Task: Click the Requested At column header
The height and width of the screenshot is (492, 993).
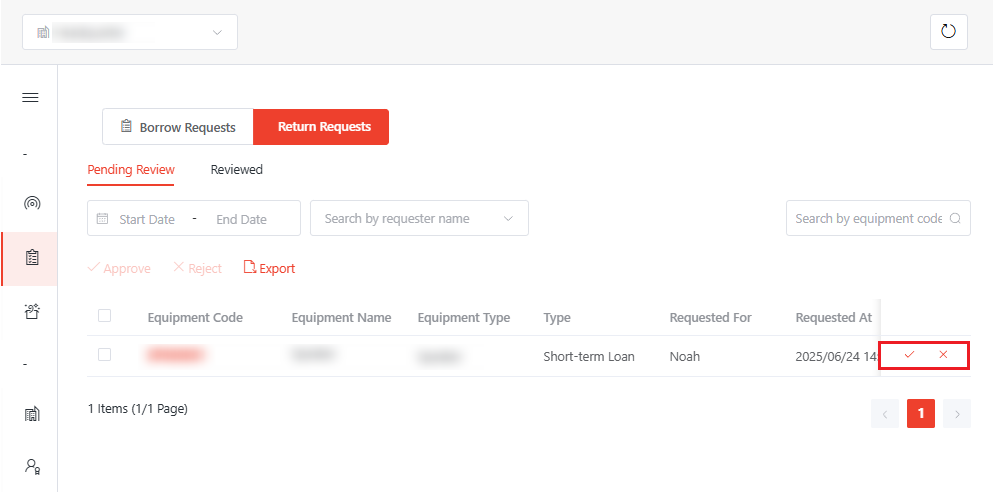Action: click(x=833, y=318)
